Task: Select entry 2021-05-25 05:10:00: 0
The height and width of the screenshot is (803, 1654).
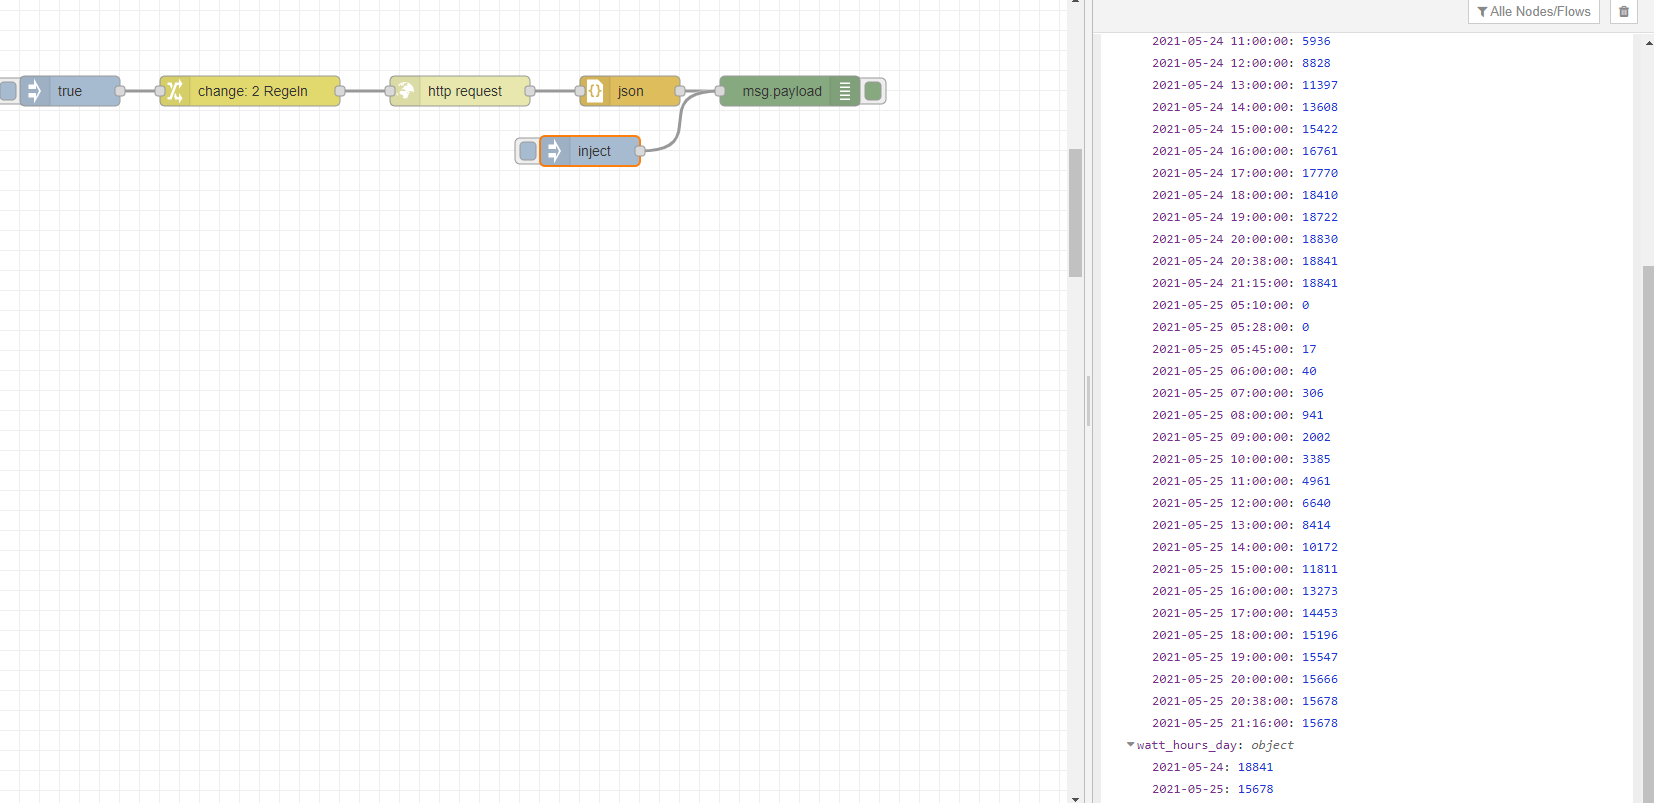Action: 1231,305
